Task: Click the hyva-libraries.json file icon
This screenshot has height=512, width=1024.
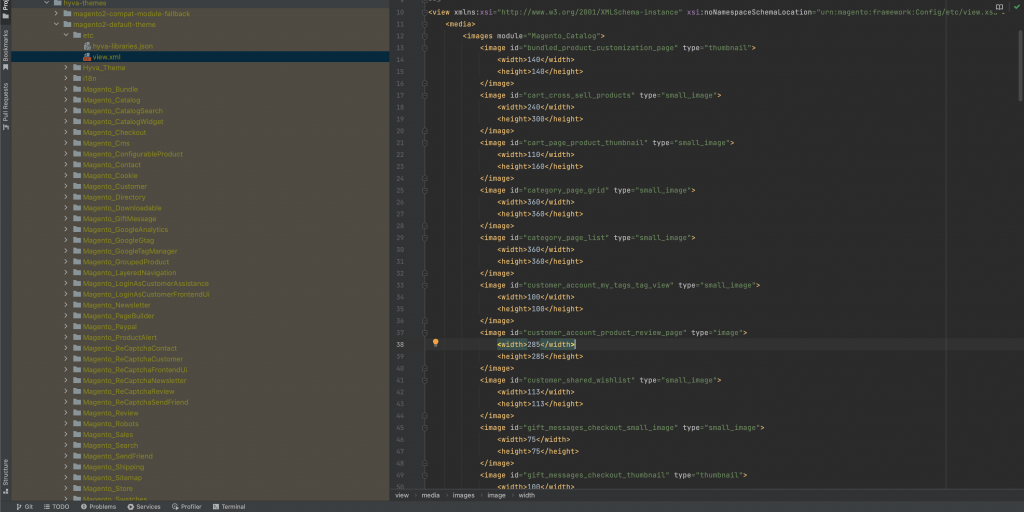Action: click(87, 46)
